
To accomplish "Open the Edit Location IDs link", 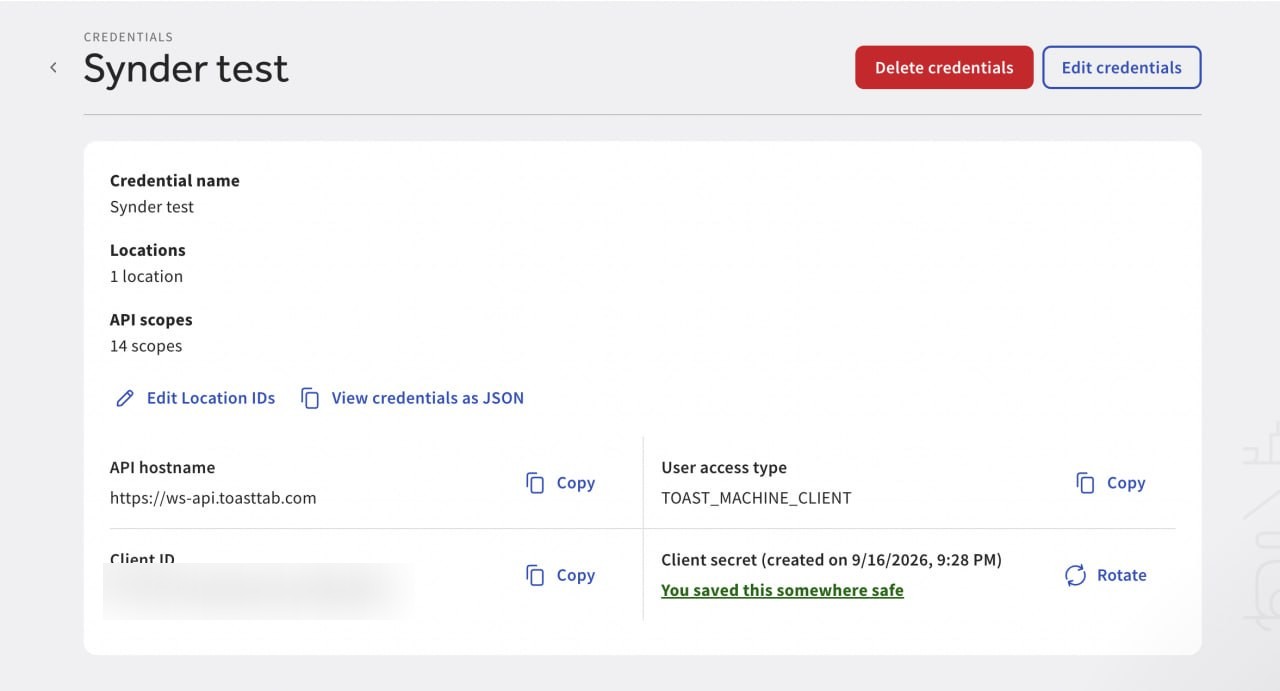I will point(211,398).
